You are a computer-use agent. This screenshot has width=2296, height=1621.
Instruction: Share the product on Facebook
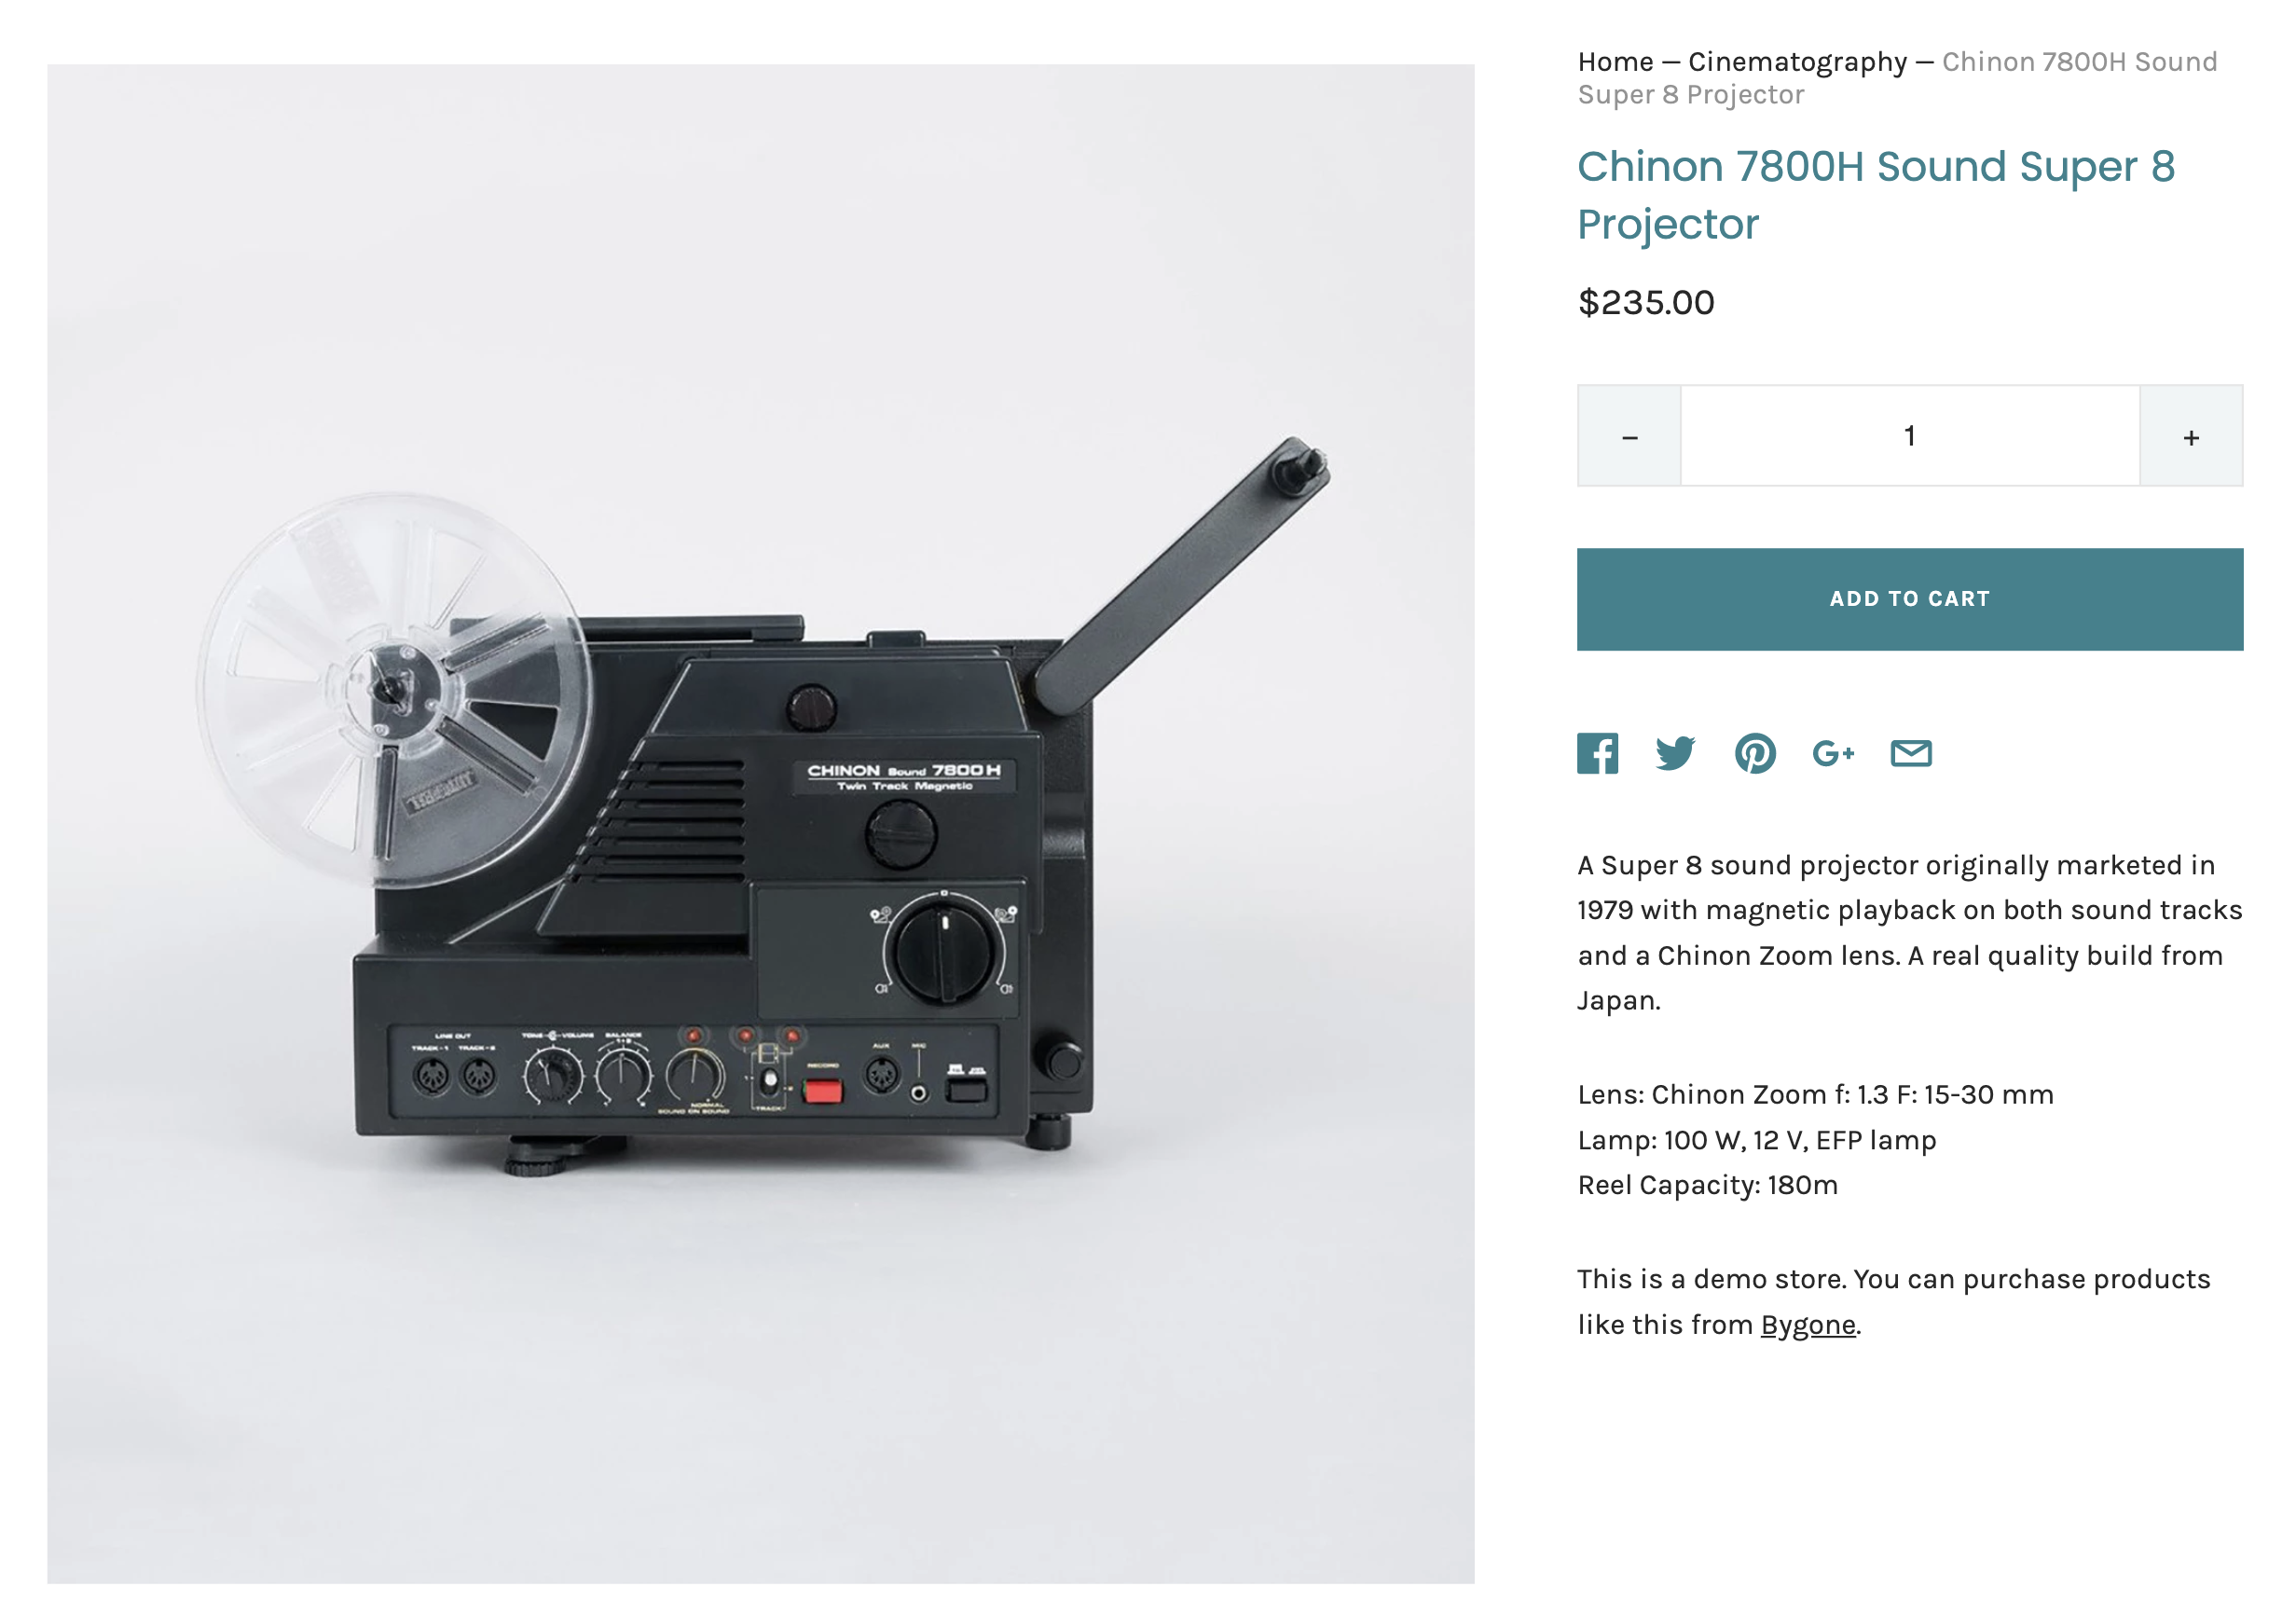point(1597,753)
